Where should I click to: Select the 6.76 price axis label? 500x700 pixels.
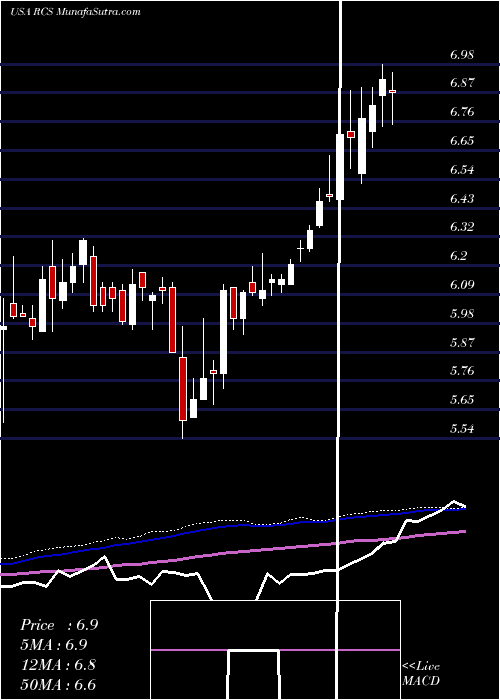(x=462, y=112)
